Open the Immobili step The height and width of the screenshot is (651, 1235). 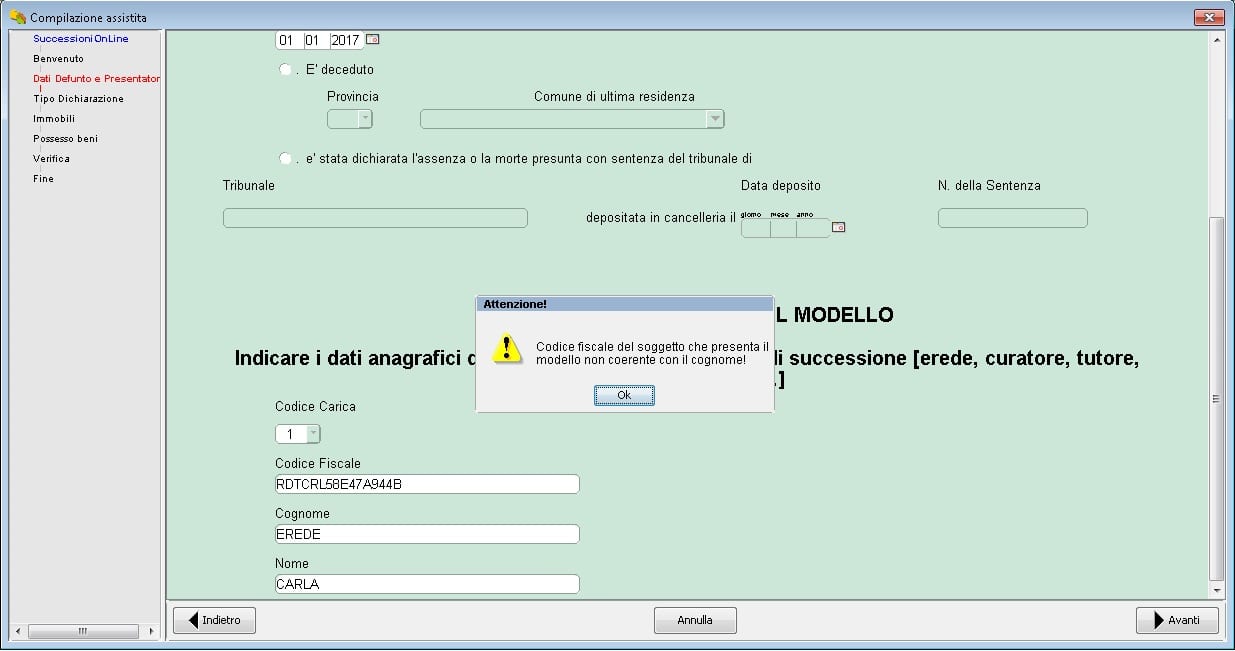[x=54, y=118]
